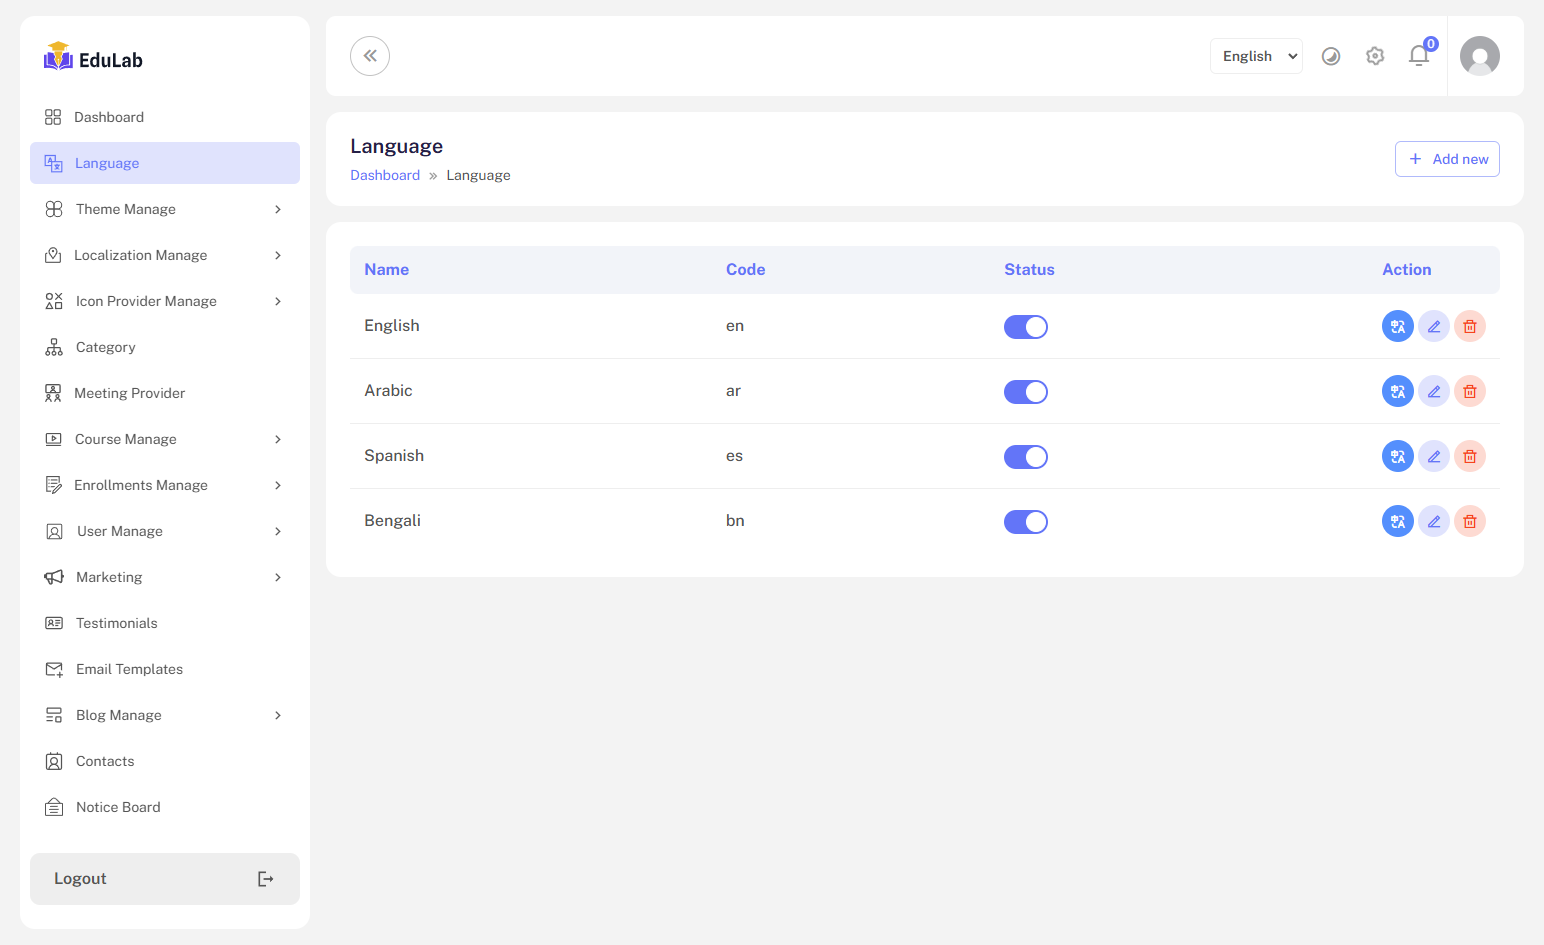Click the Add new button
Screen dimensions: 1544x945
click(x=1447, y=159)
